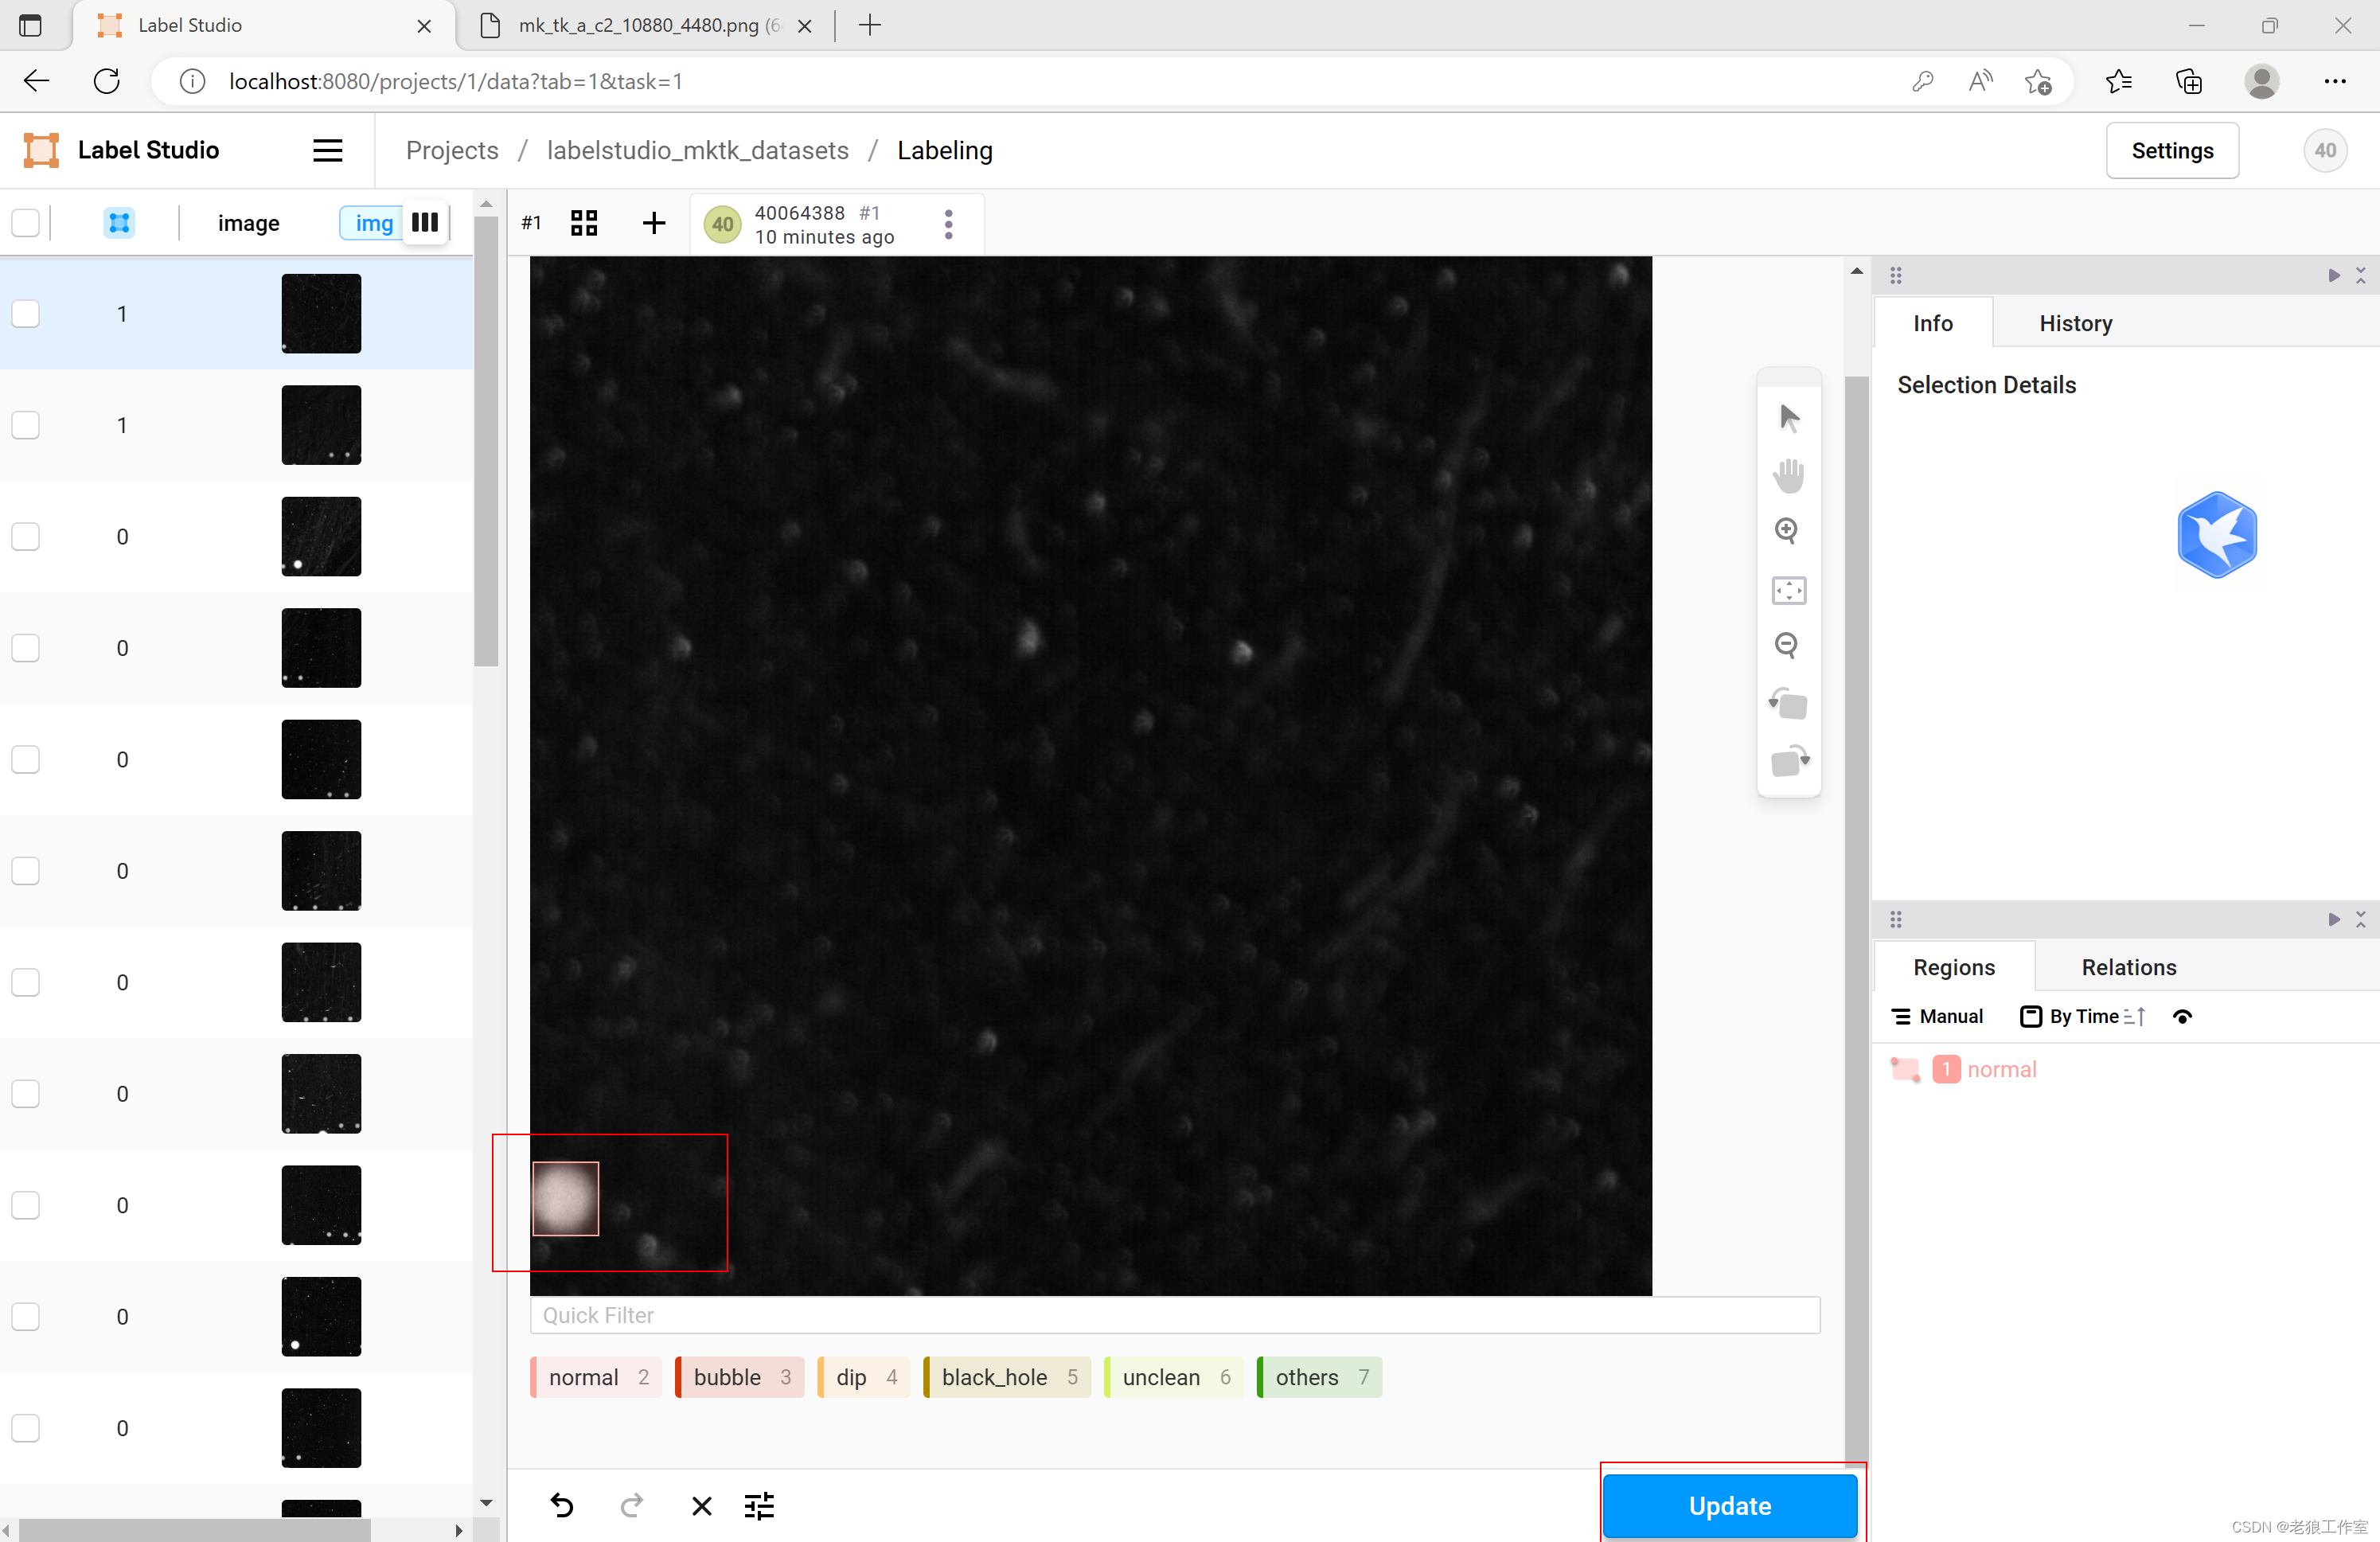Click the zoom to fit icon
Image resolution: width=2380 pixels, height=1542 pixels.
coord(1788,590)
